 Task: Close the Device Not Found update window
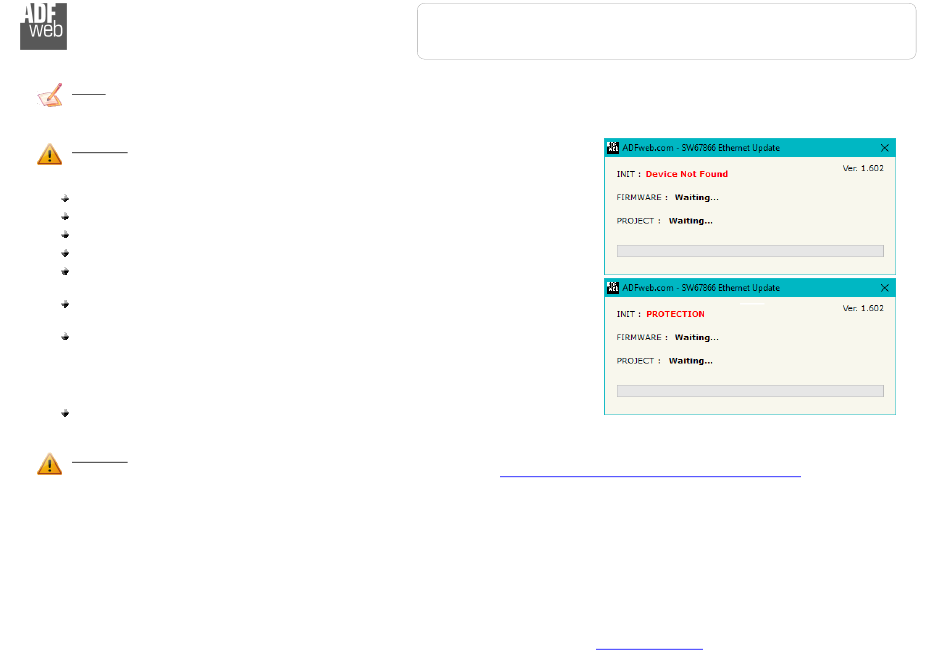point(885,148)
